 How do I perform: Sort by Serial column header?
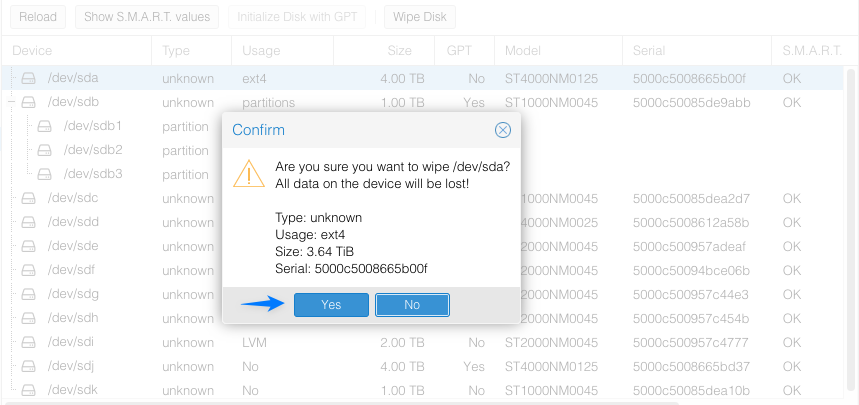pos(697,51)
